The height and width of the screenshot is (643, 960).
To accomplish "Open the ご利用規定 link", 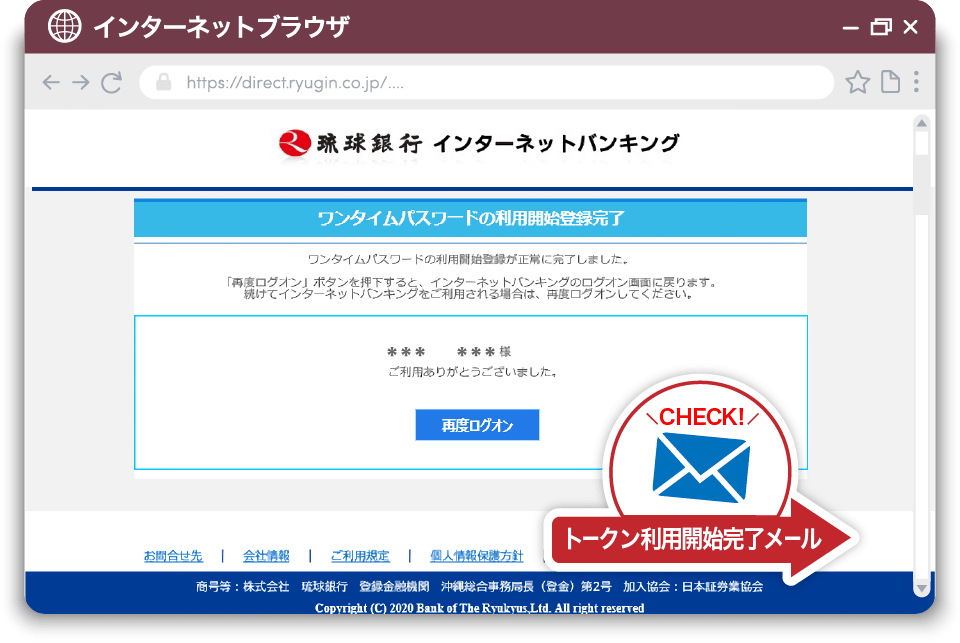I will point(360,556).
